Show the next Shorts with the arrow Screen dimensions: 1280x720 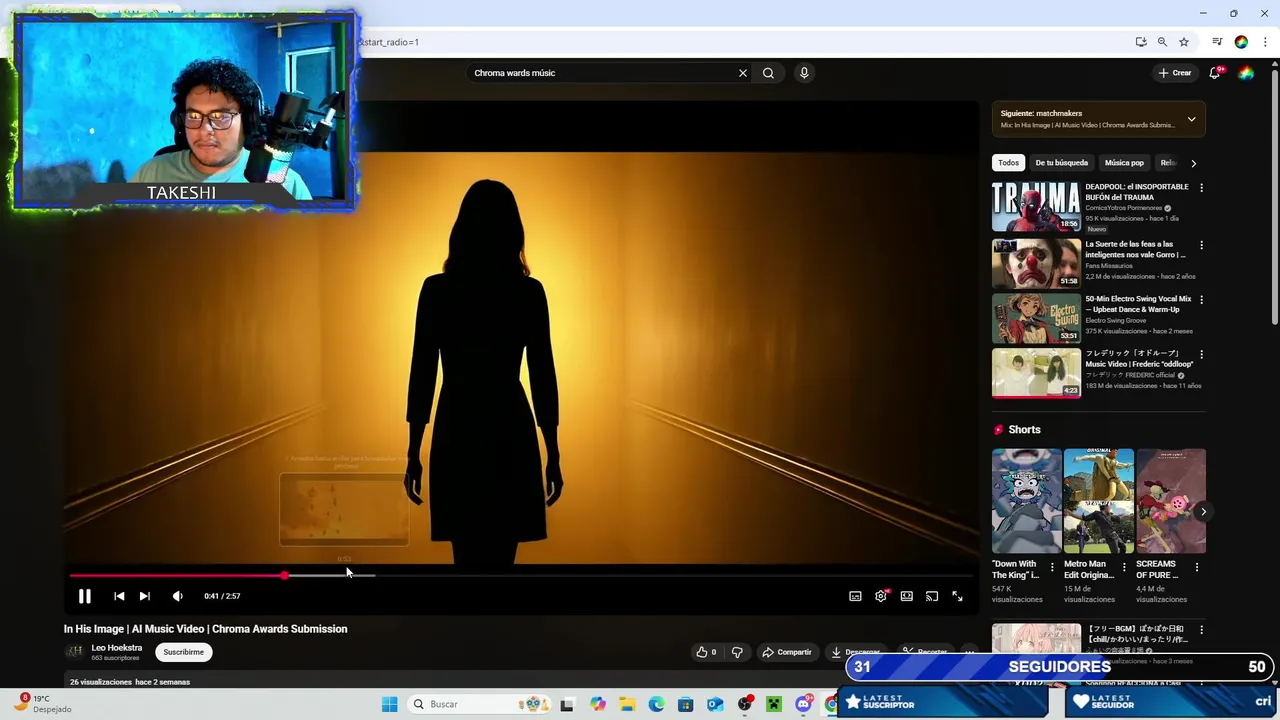tap(1203, 511)
